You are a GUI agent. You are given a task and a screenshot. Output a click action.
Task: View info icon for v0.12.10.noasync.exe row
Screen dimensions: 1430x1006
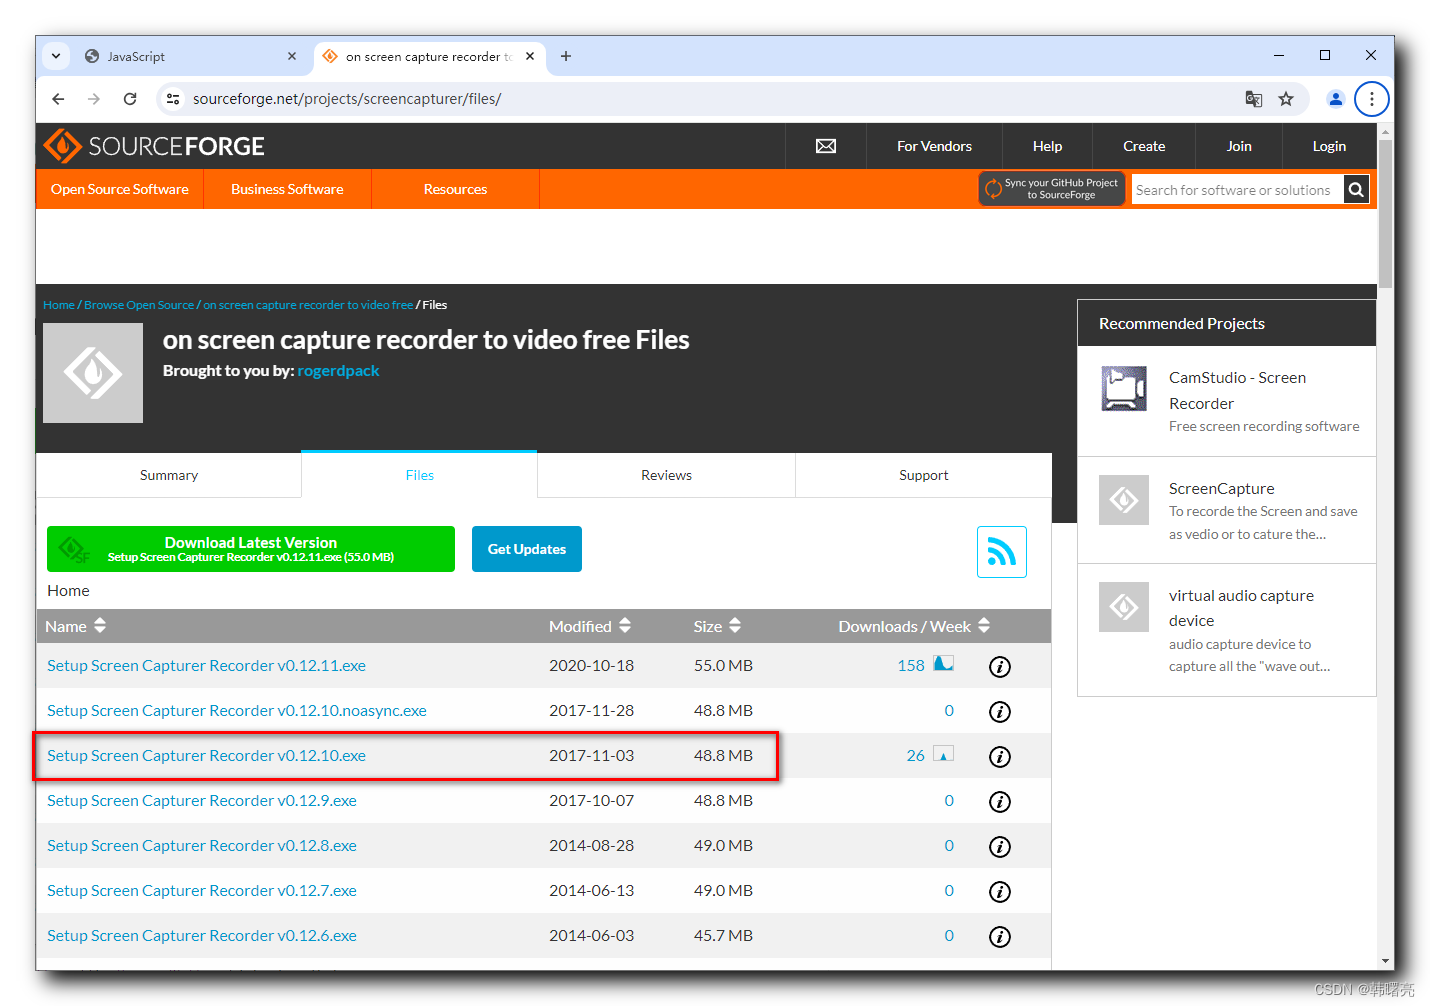point(1000,712)
